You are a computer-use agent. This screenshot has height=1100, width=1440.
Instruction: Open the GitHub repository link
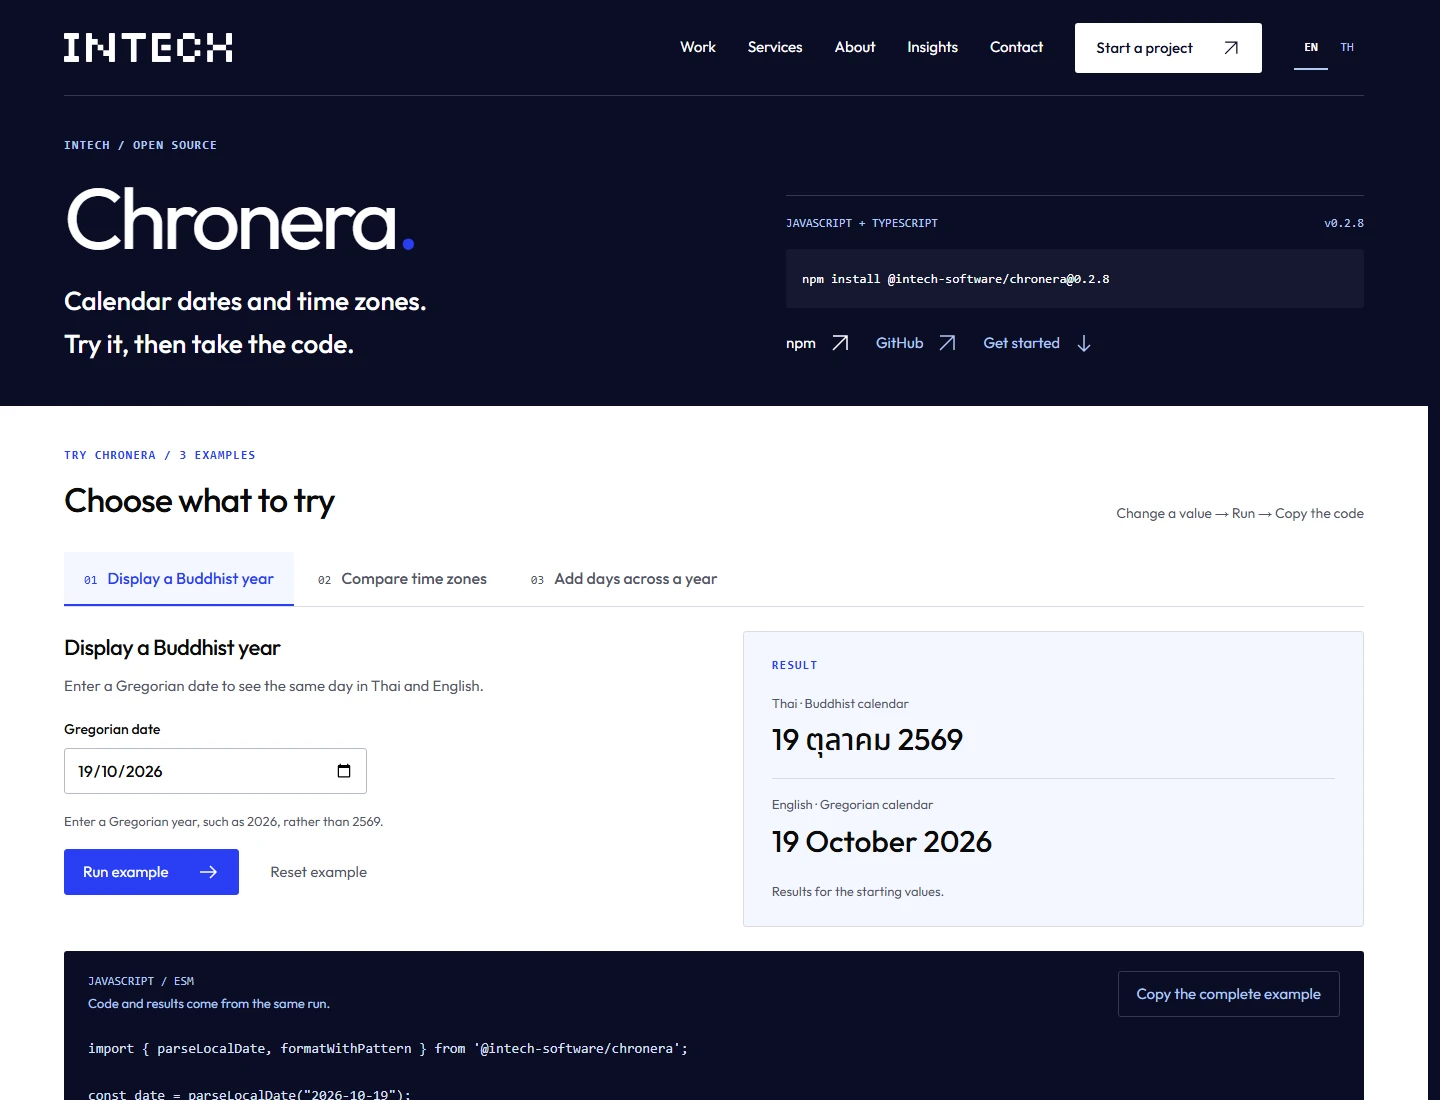[916, 343]
